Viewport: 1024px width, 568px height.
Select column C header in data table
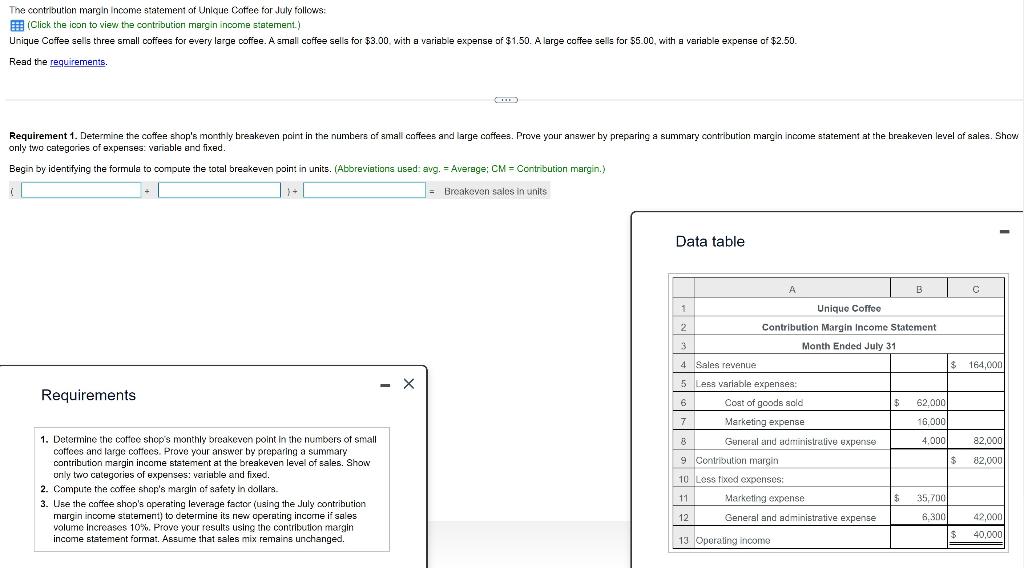(x=976, y=289)
